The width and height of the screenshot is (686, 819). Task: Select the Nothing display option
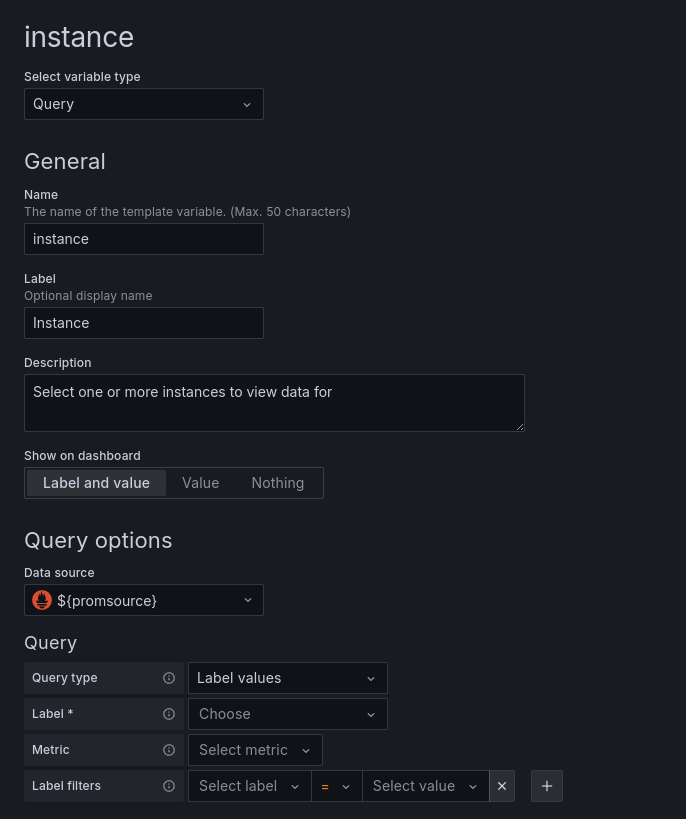[277, 483]
